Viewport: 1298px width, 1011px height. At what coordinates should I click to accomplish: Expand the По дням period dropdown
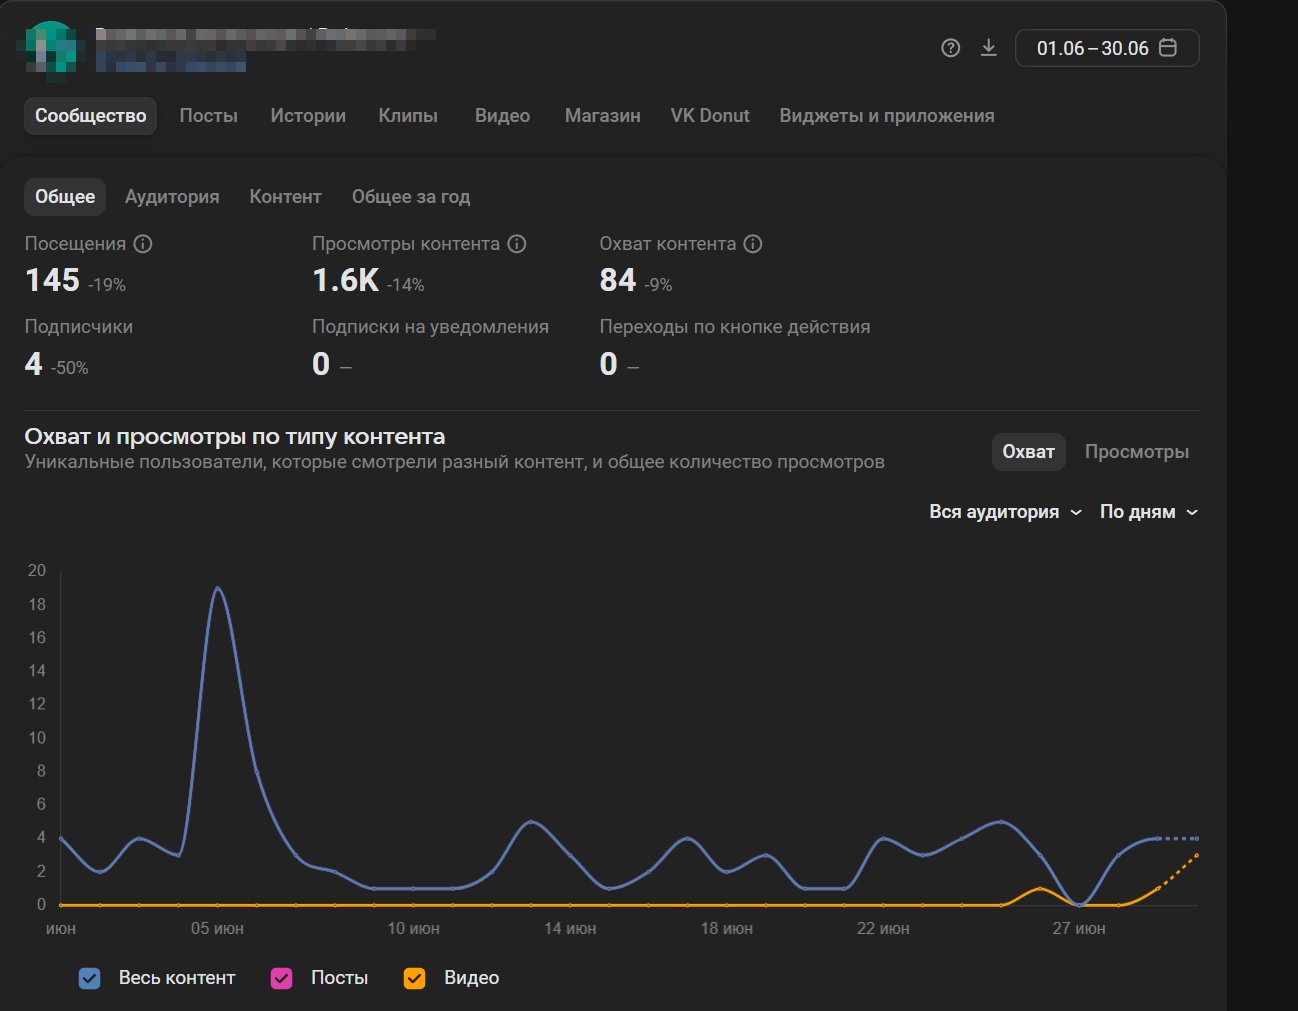click(1148, 512)
